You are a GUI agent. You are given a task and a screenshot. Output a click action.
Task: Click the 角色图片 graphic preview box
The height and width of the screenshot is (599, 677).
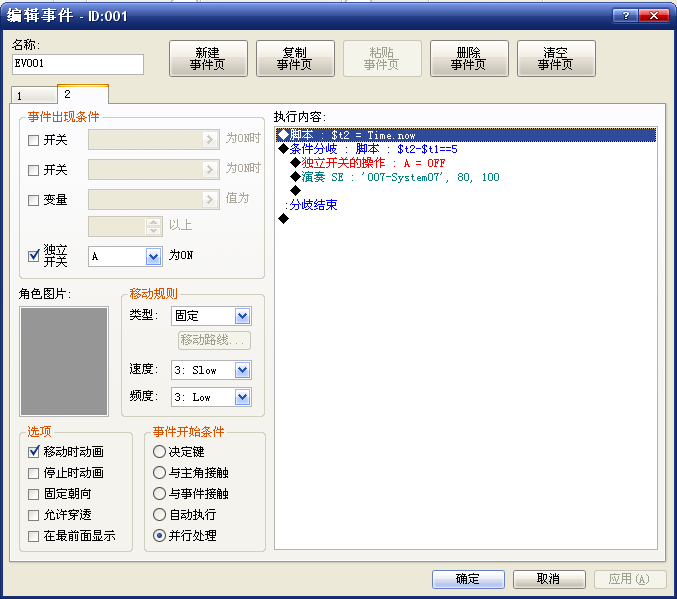point(64,361)
